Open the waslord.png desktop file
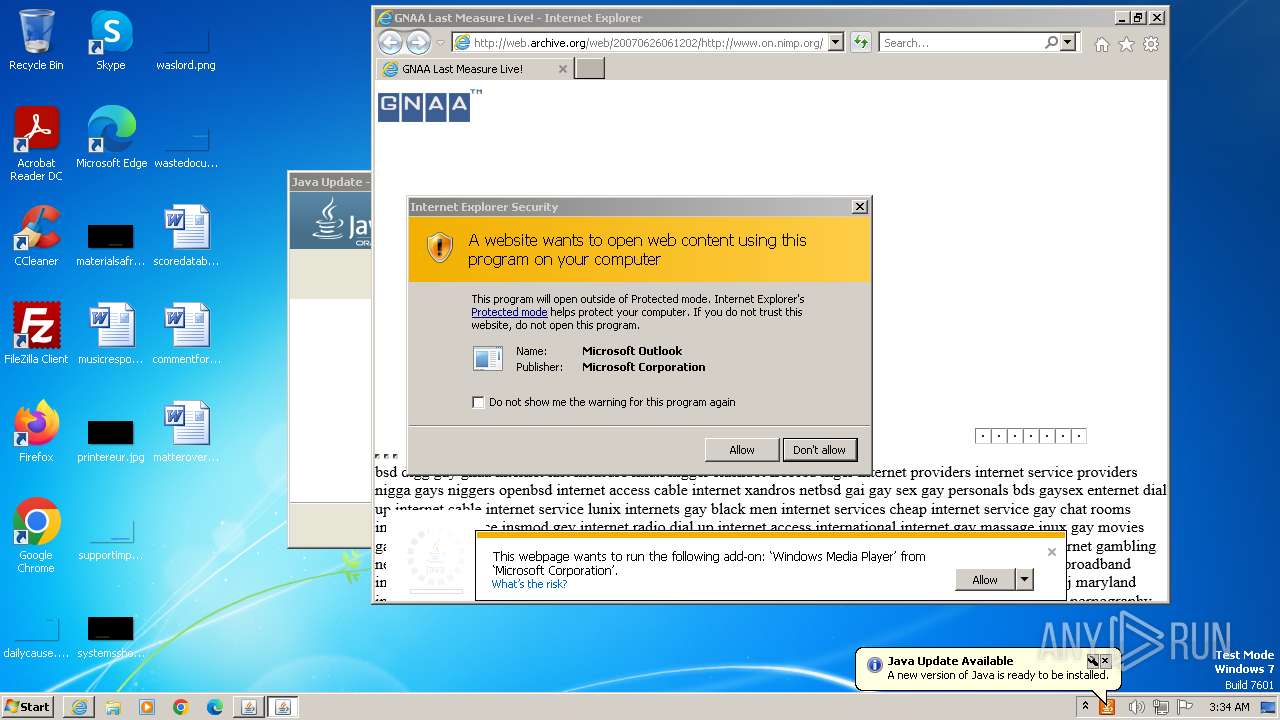The image size is (1280, 720). [x=186, y=47]
